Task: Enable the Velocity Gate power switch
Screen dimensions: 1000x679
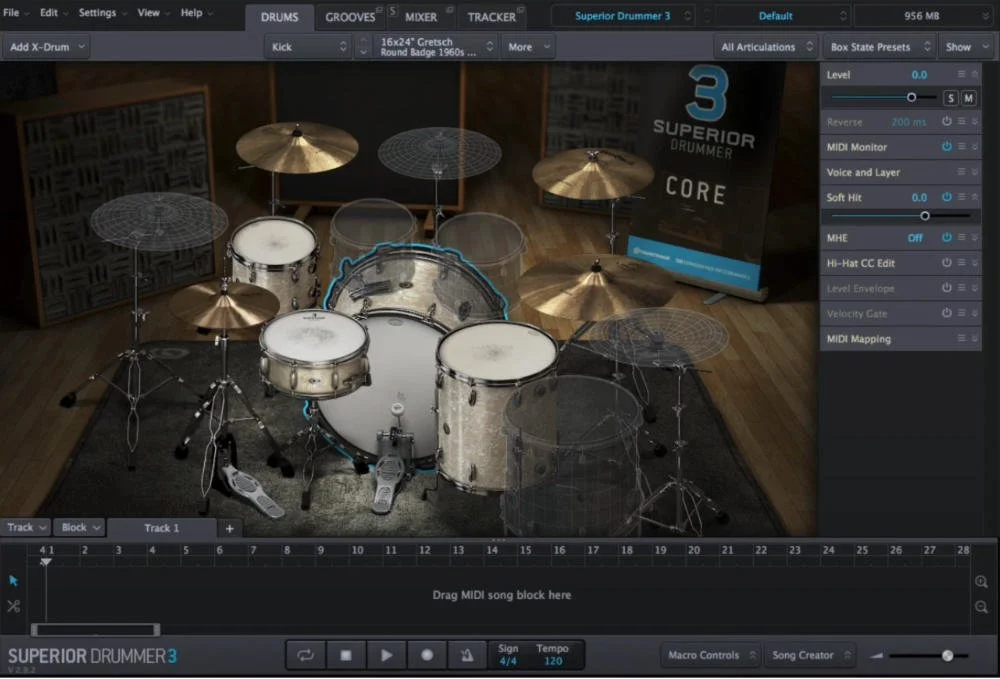Action: coord(946,313)
